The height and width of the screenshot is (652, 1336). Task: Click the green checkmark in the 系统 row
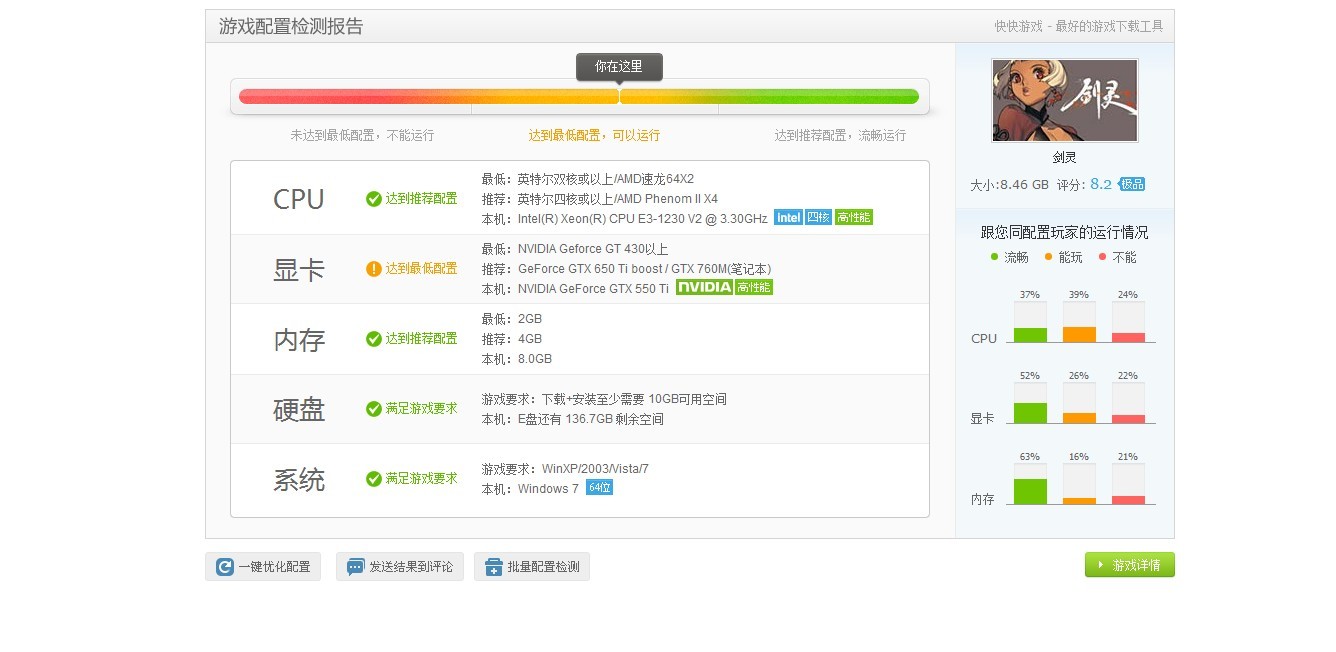point(374,479)
